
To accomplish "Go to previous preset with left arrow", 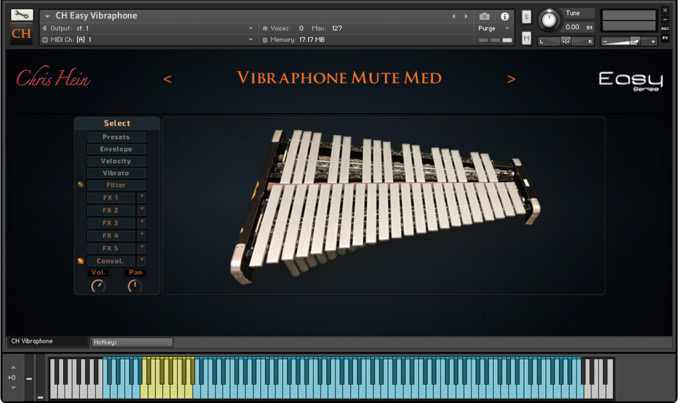I will 167,78.
